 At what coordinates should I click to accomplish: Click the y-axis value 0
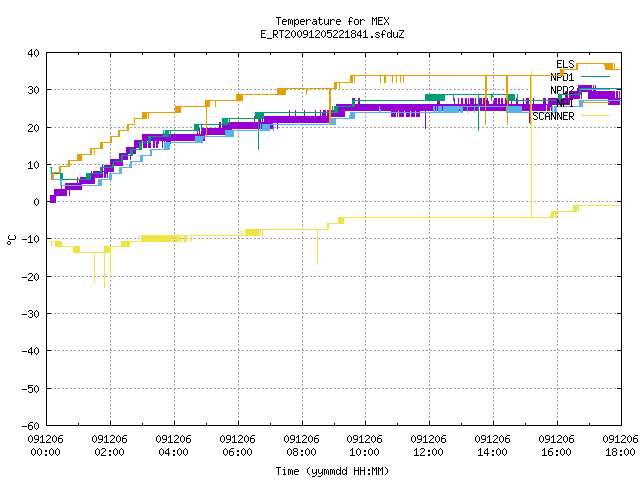click(x=37, y=202)
